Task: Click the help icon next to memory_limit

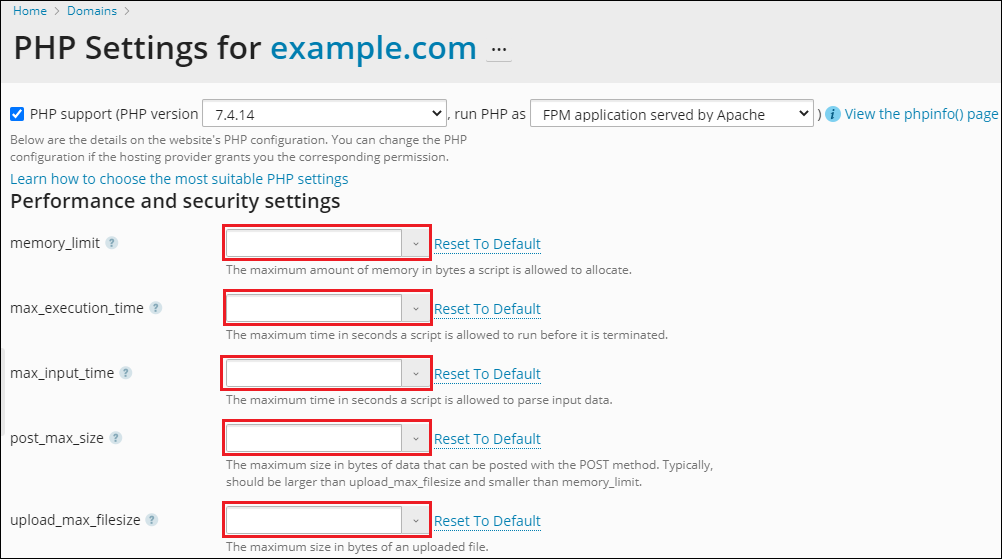Action: [x=112, y=243]
